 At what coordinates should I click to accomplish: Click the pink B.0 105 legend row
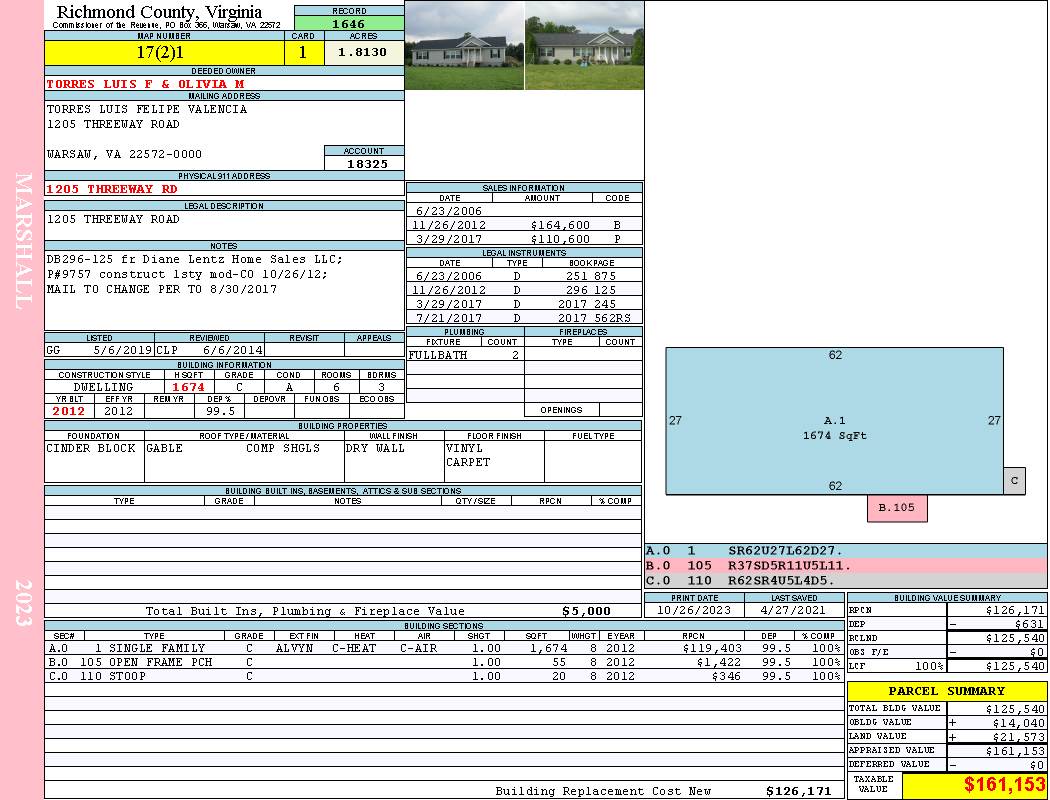tap(845, 566)
